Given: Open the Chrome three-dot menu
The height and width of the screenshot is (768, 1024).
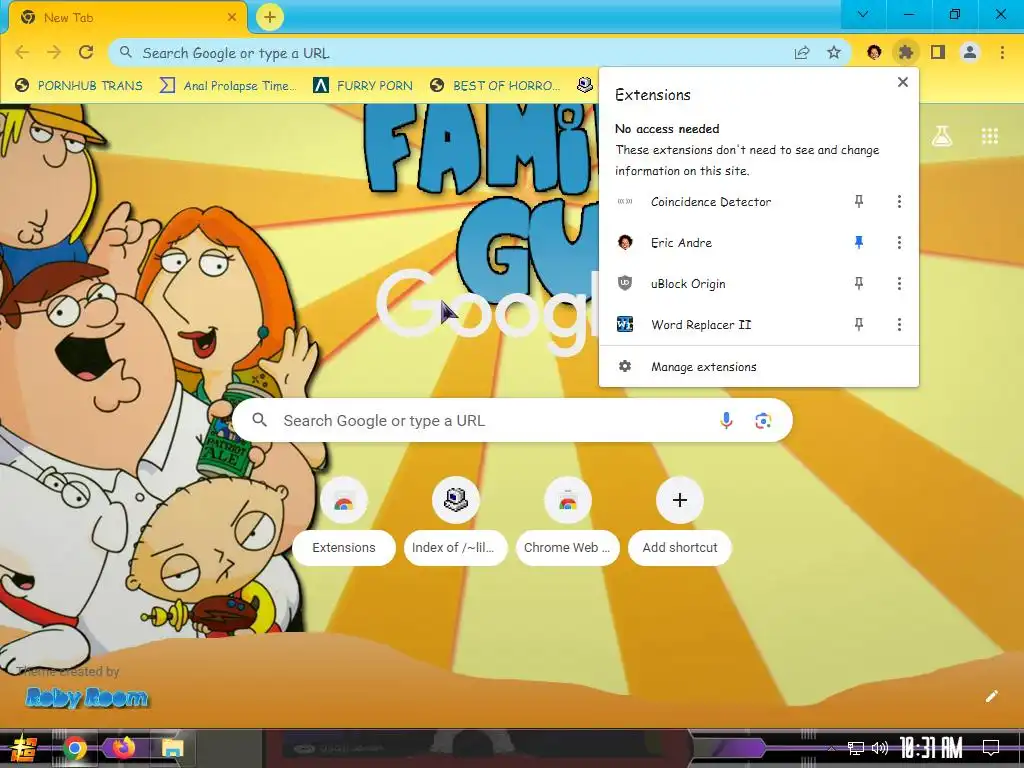Looking at the screenshot, I should point(1002,52).
